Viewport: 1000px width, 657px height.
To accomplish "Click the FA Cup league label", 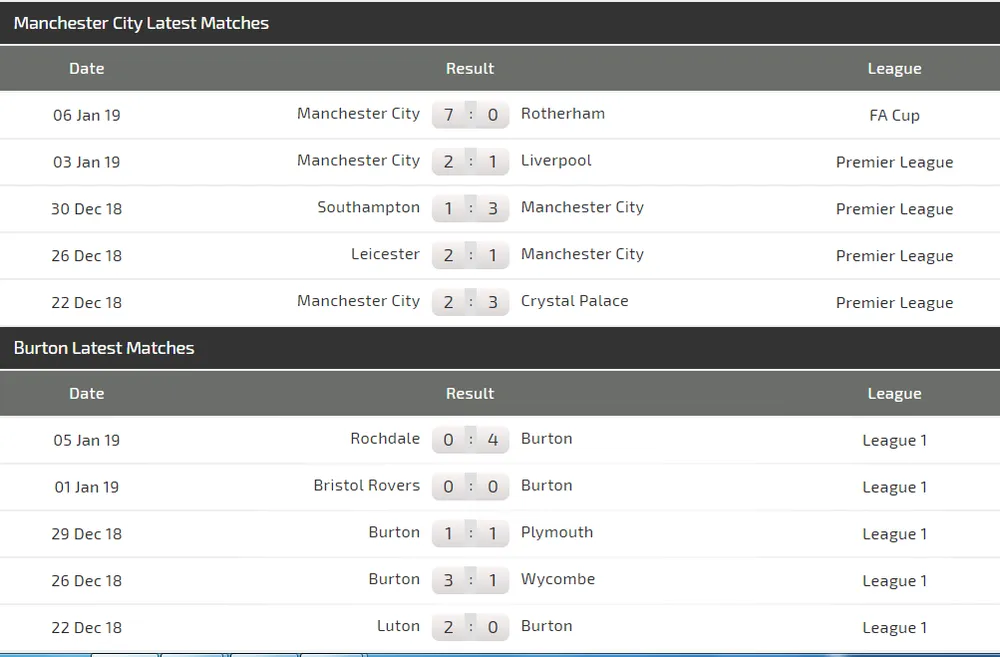I will tap(894, 115).
